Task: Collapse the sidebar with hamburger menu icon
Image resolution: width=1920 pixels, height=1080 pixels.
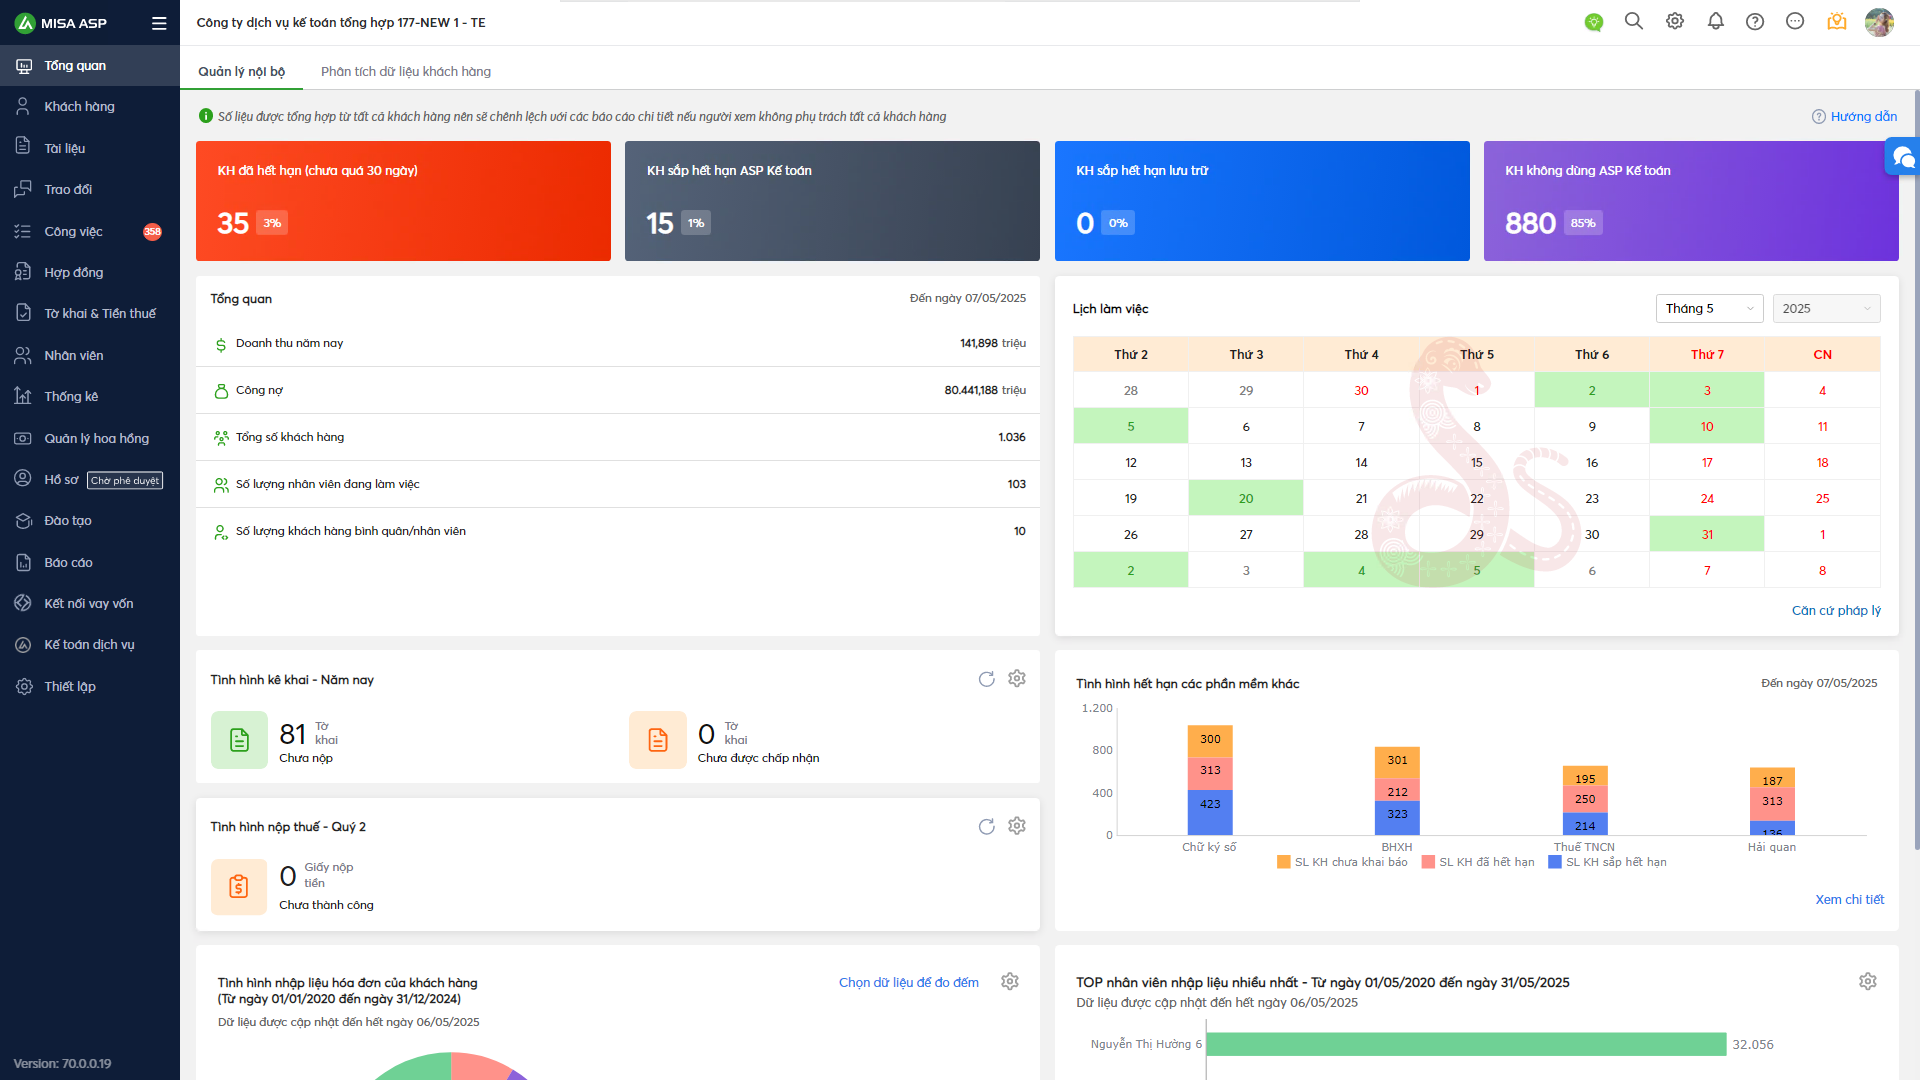Action: 159,23
